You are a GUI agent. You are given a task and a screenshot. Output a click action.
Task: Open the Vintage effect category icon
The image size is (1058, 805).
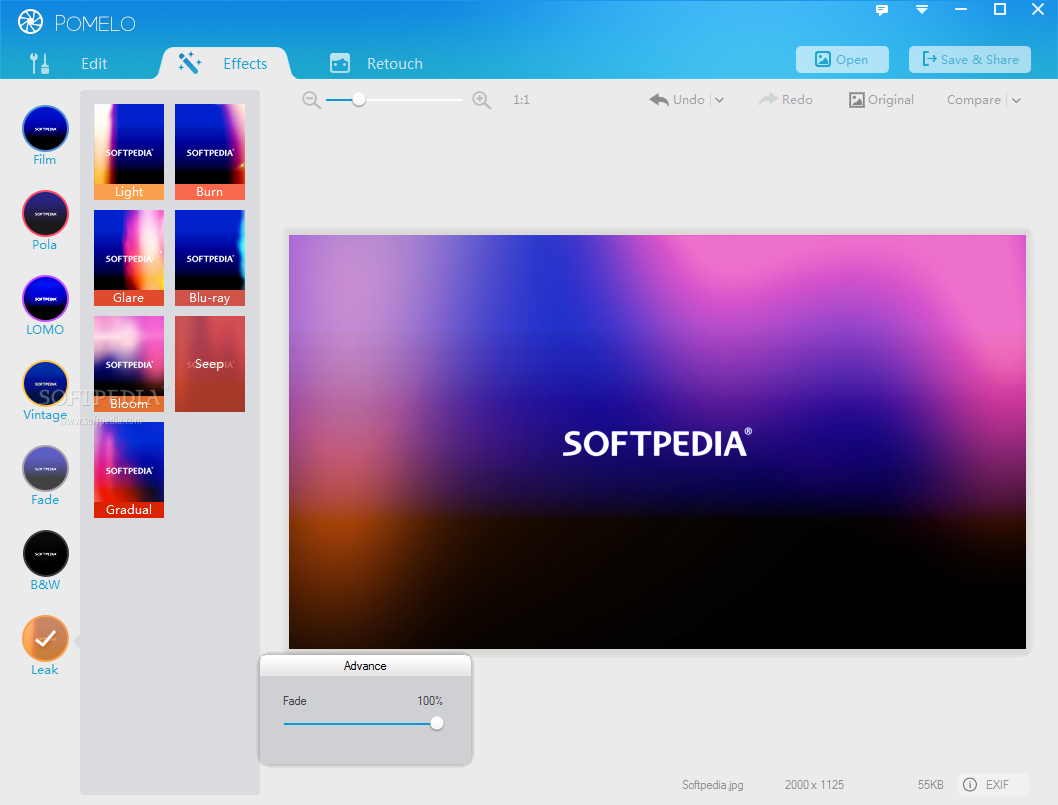tap(45, 383)
